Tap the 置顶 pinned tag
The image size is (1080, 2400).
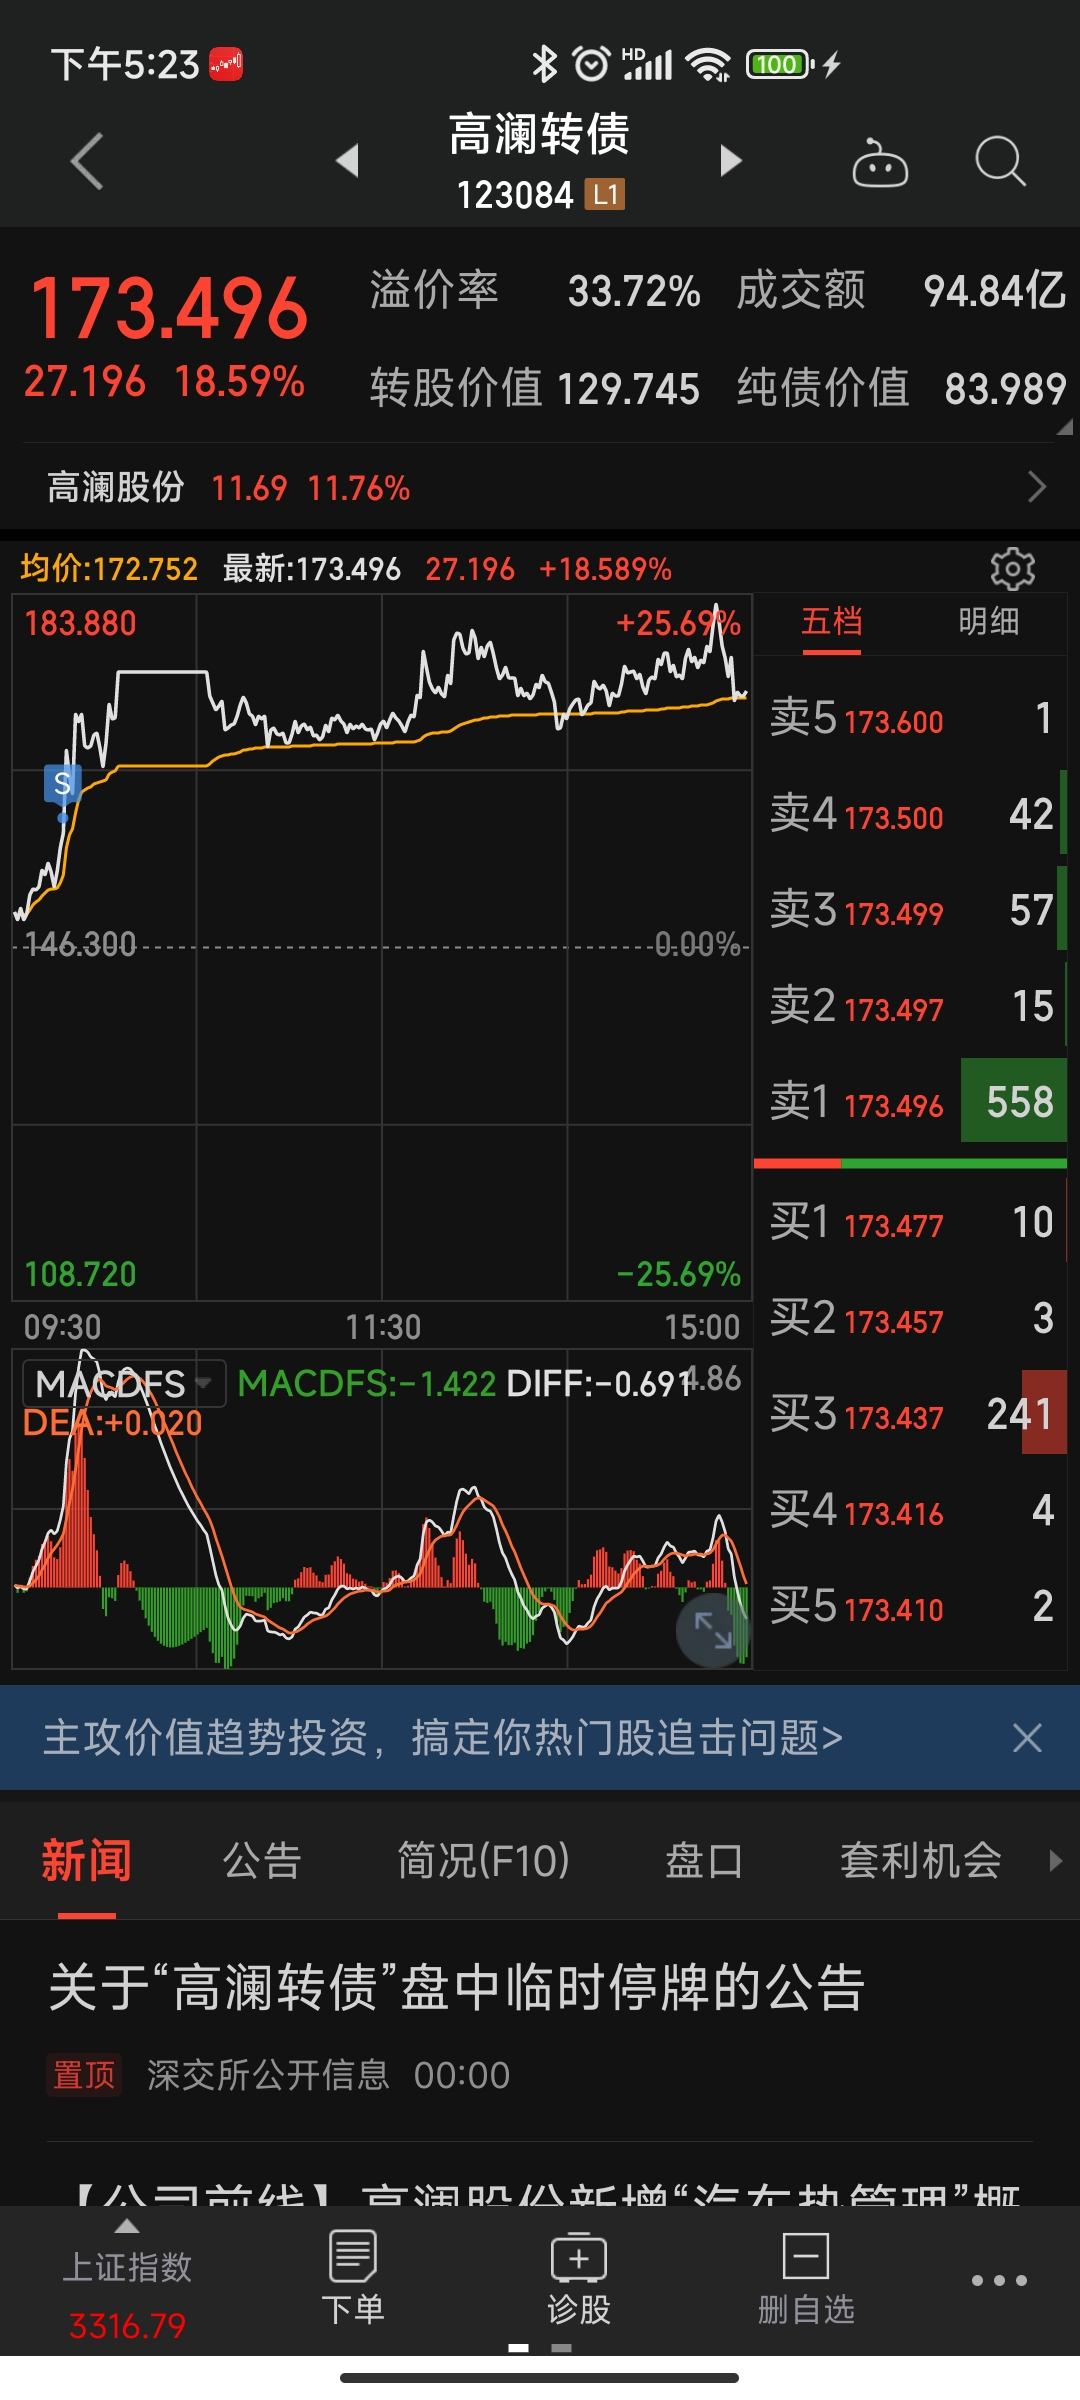[x=84, y=2075]
